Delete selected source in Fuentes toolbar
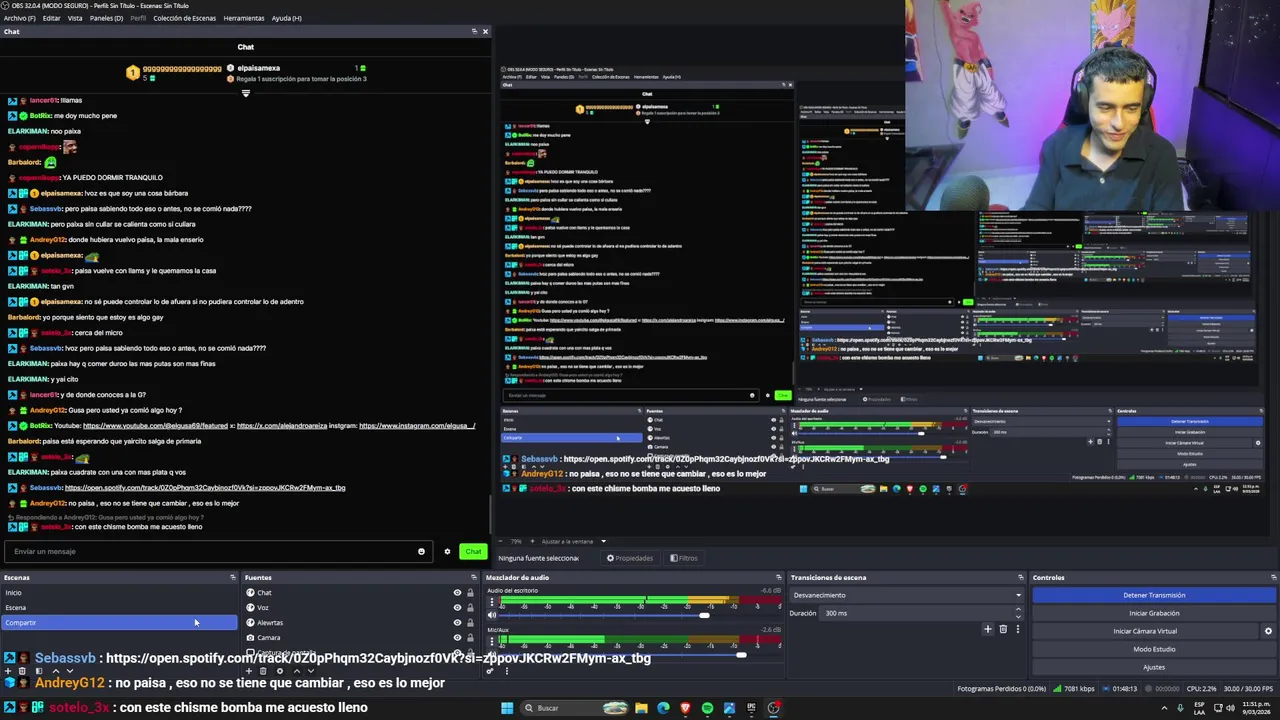Screen dimensions: 1280x720 coord(263,670)
